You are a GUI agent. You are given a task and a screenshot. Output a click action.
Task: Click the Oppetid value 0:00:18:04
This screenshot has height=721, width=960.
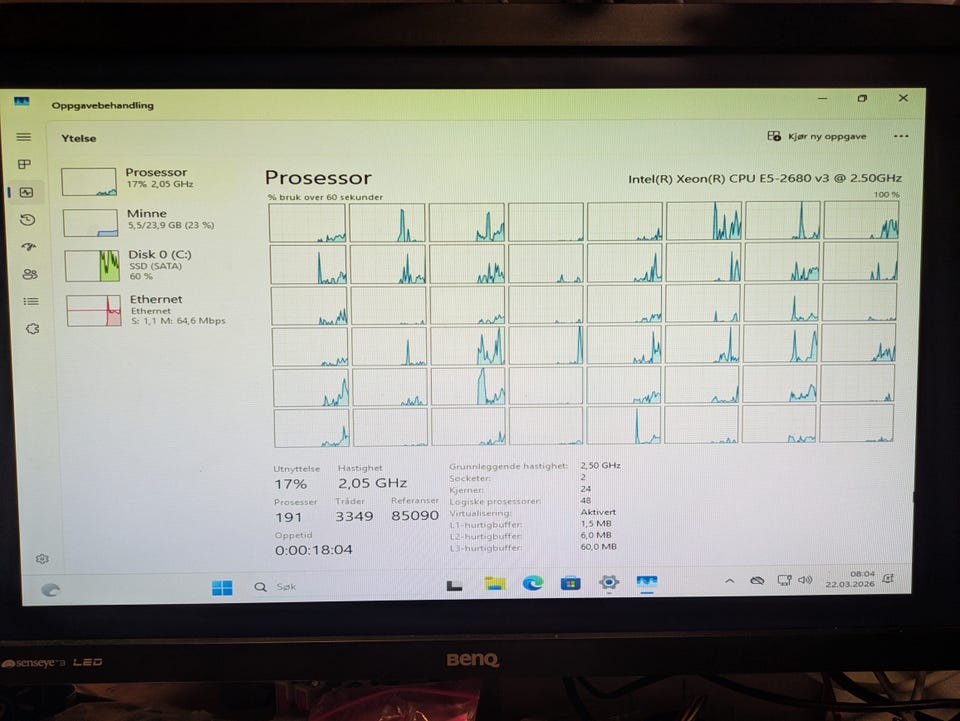pyautogui.click(x=313, y=550)
